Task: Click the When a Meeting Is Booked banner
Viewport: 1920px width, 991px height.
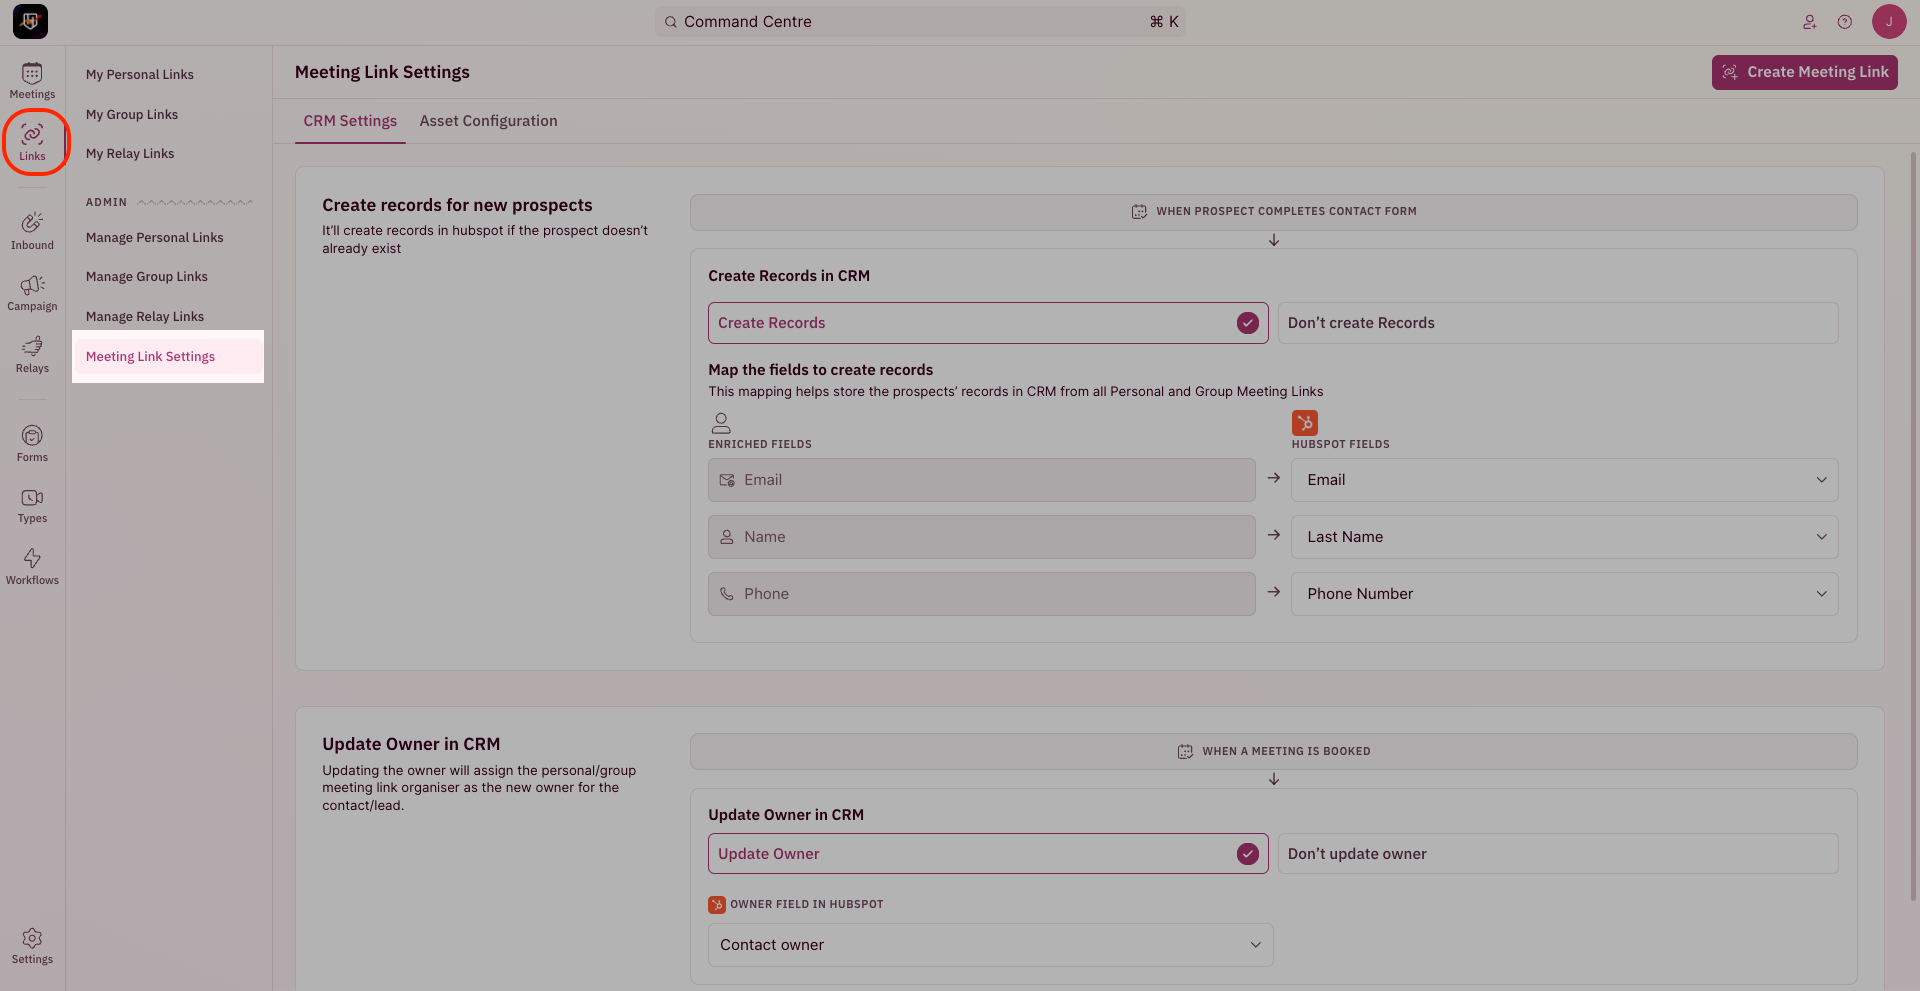Action: [1273, 752]
